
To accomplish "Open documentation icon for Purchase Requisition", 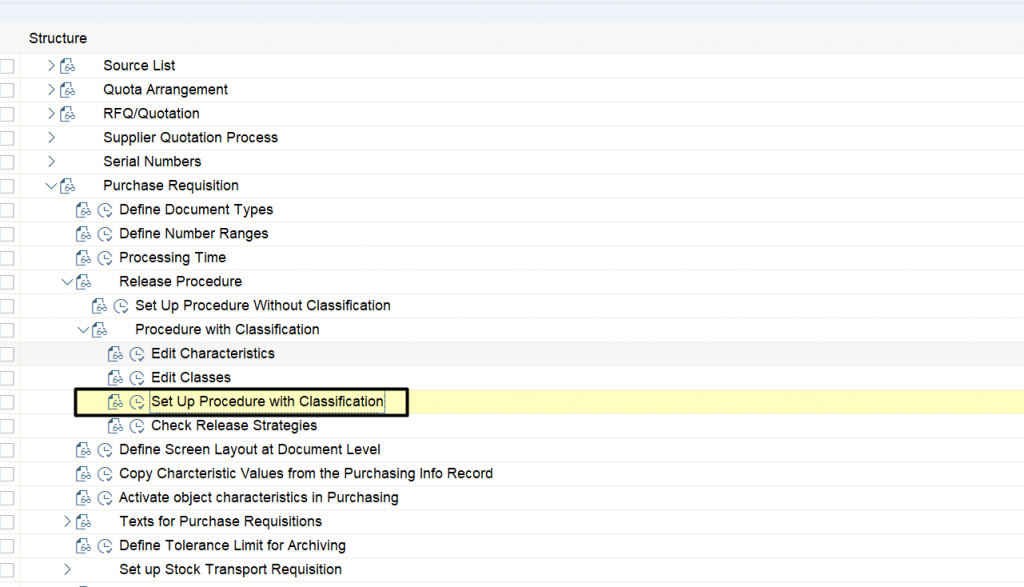I will [68, 186].
